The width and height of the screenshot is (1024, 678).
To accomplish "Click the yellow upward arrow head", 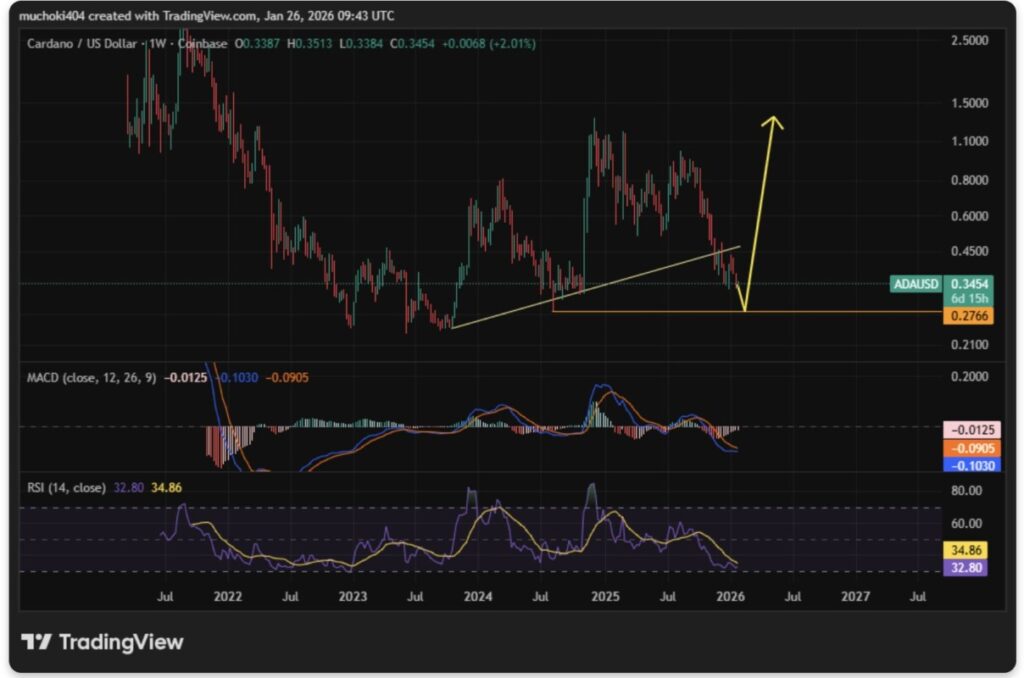I will coord(771,122).
